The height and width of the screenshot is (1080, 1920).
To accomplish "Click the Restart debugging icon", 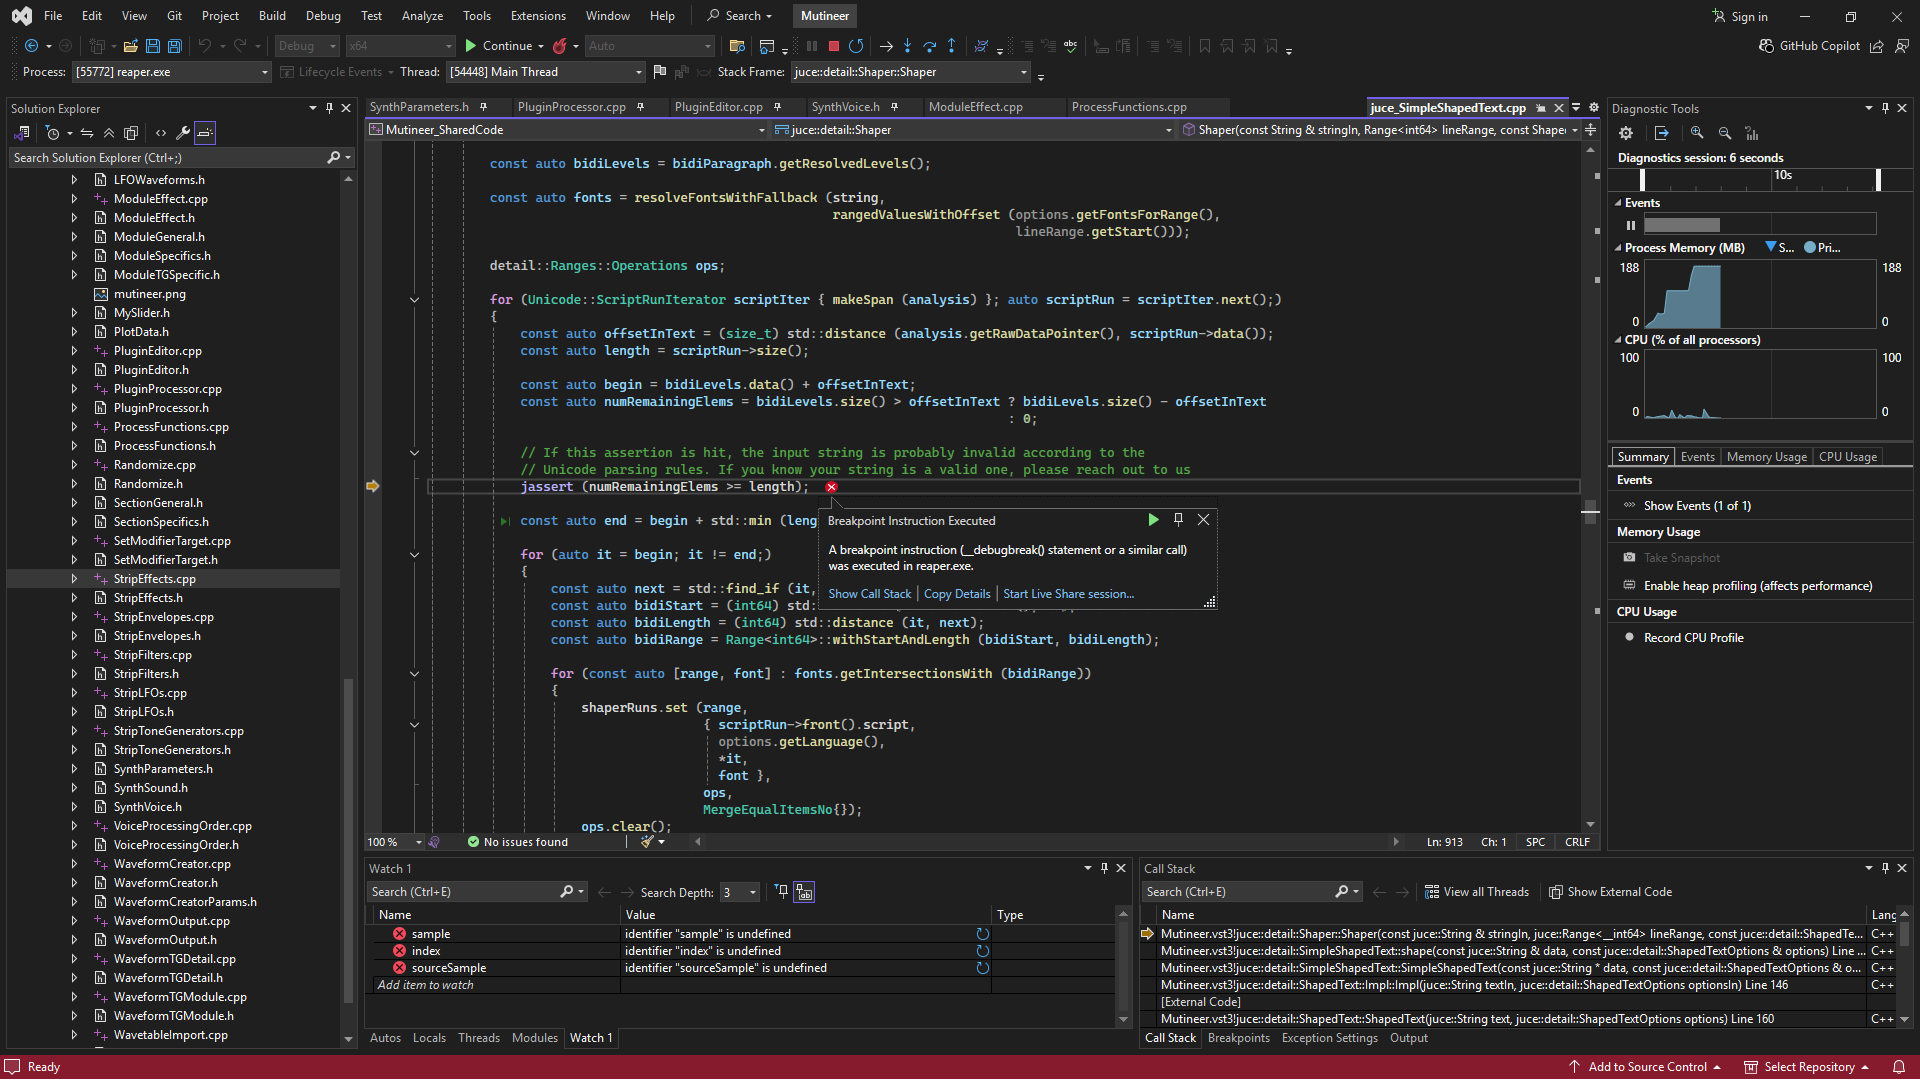I will tap(856, 46).
